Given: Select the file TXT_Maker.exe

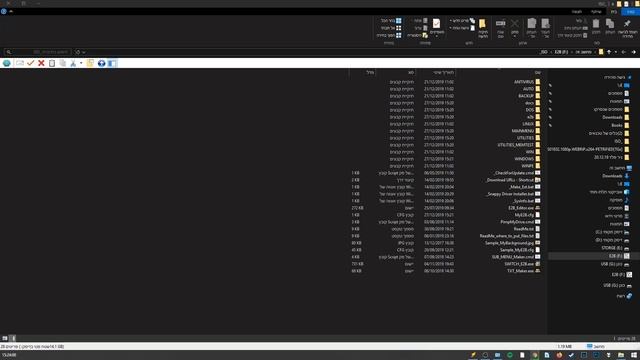Looking at the screenshot, I should pyautogui.click(x=524, y=271).
